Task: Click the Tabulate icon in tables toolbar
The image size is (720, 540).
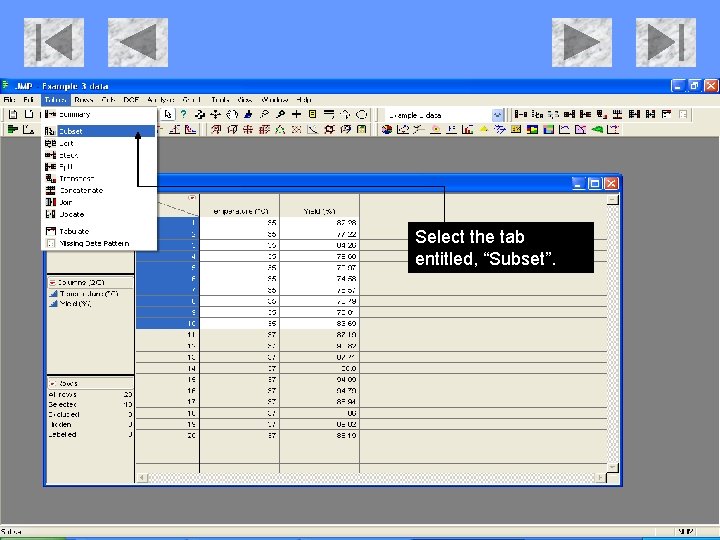Action: (666, 114)
